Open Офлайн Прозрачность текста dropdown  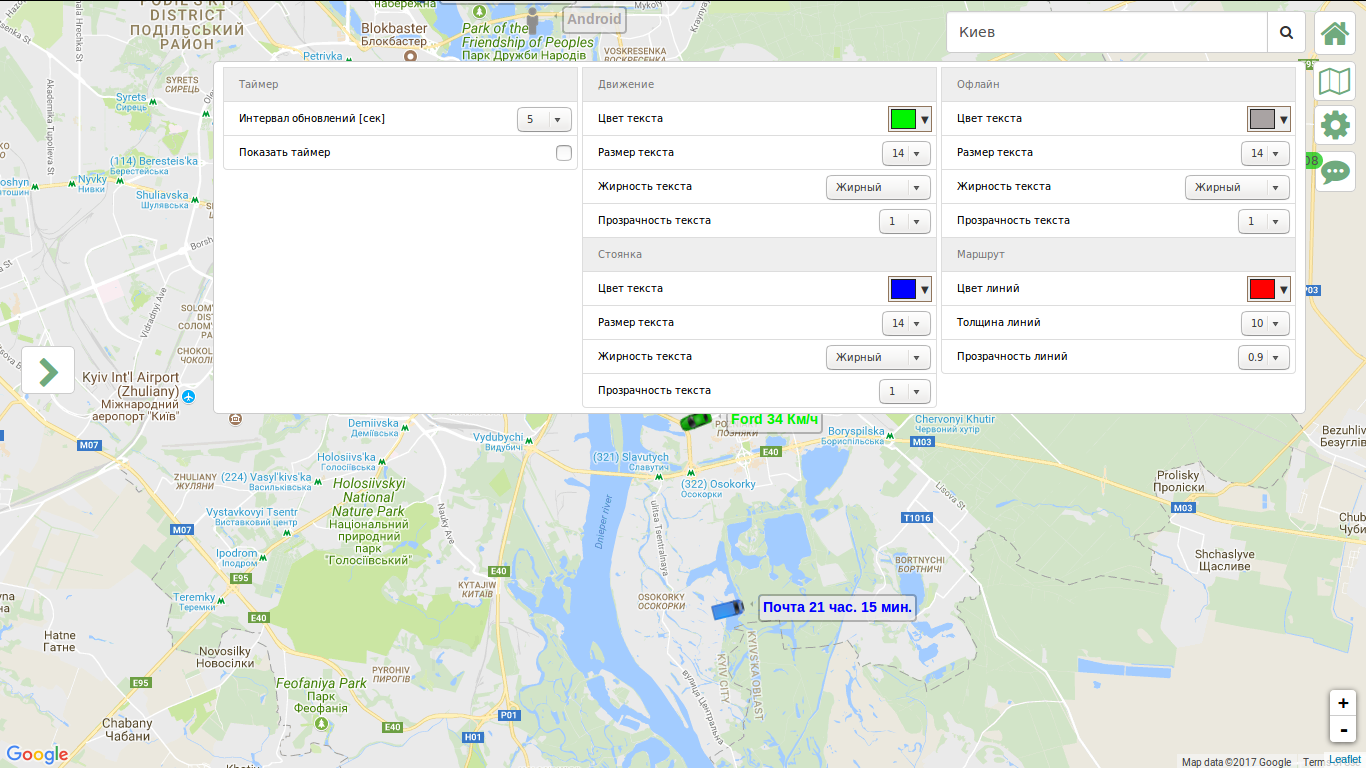tap(1263, 221)
